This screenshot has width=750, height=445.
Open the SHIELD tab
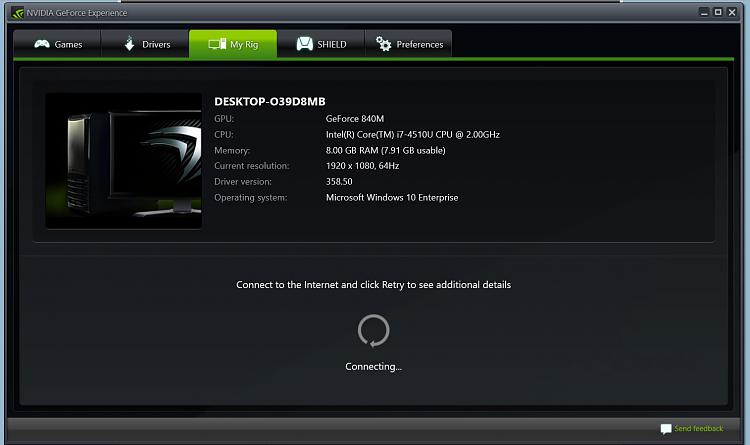click(x=321, y=44)
